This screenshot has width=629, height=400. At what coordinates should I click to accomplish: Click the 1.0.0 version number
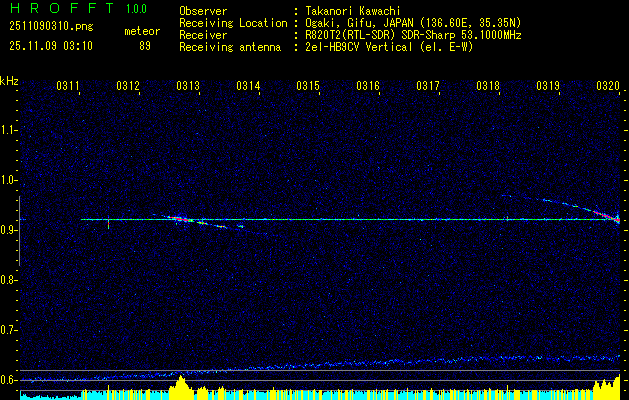coord(136,9)
